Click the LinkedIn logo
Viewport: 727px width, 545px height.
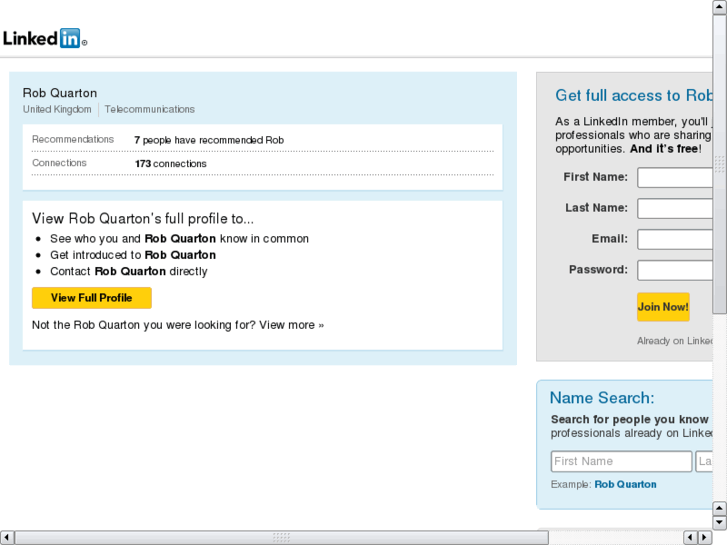(45, 38)
